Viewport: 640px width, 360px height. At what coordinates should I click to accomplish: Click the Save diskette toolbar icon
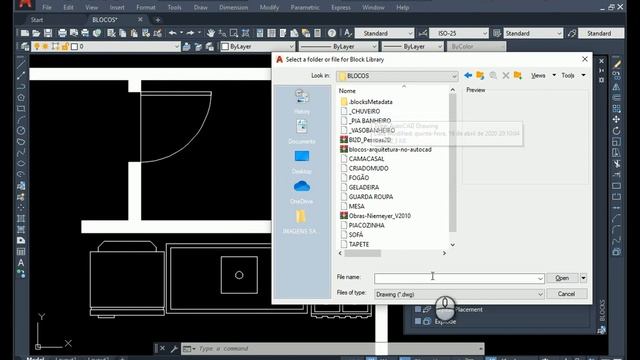(48, 33)
